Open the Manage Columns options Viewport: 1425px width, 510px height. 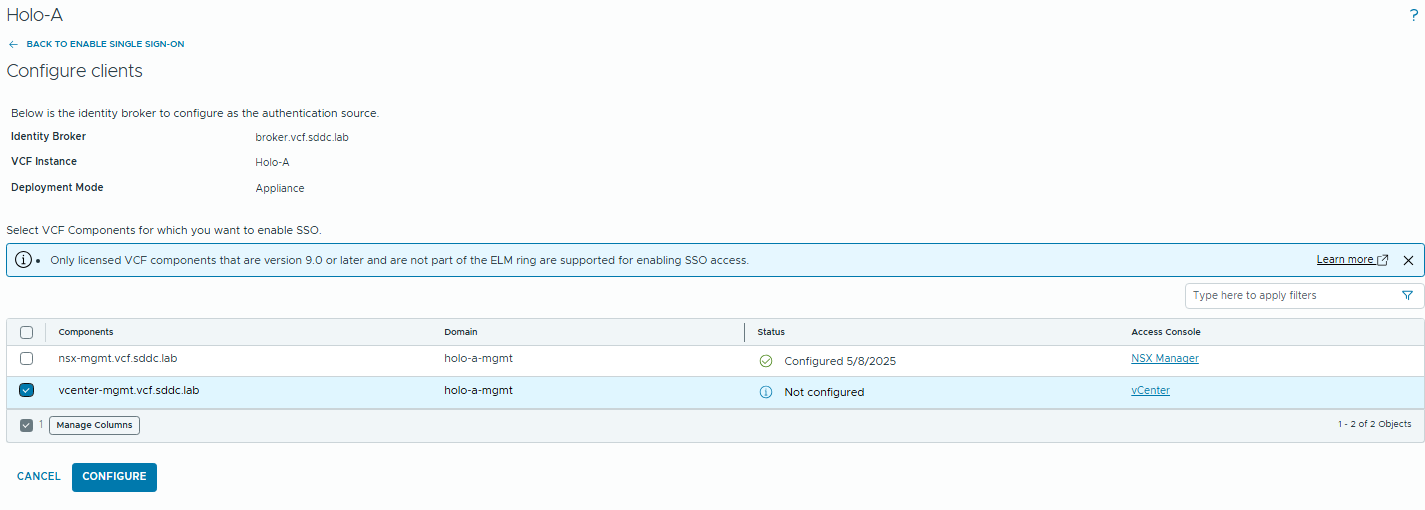tap(94, 425)
